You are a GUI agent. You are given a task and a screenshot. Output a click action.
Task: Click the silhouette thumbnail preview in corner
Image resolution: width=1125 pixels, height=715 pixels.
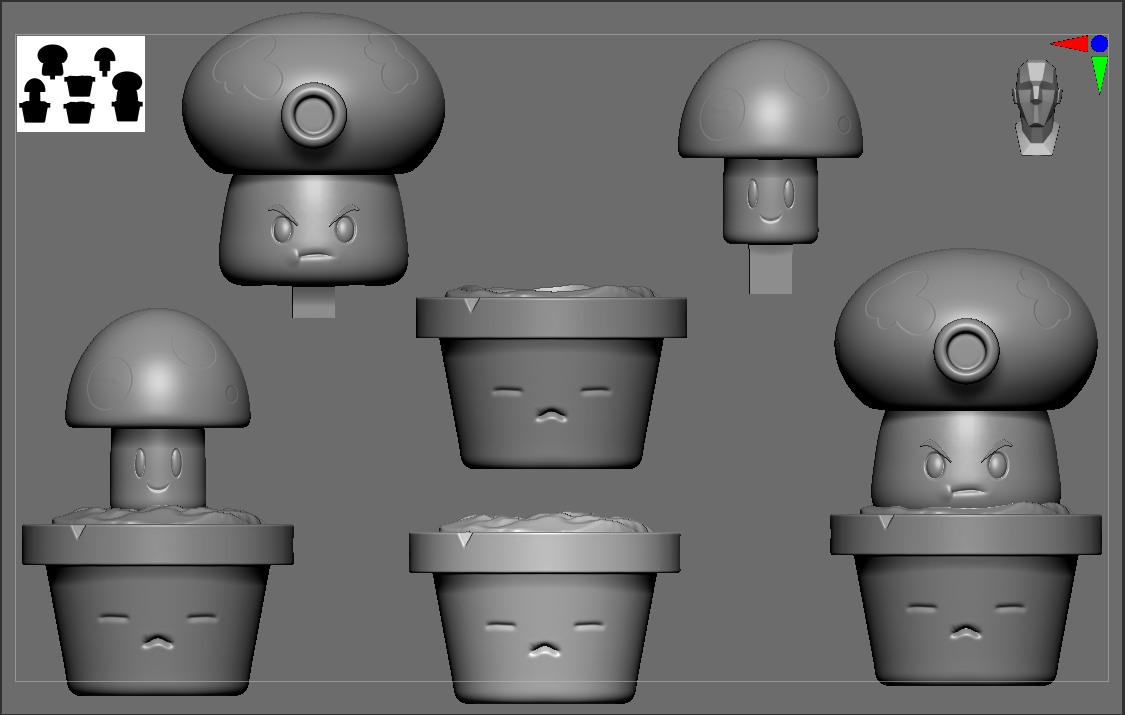[81, 84]
